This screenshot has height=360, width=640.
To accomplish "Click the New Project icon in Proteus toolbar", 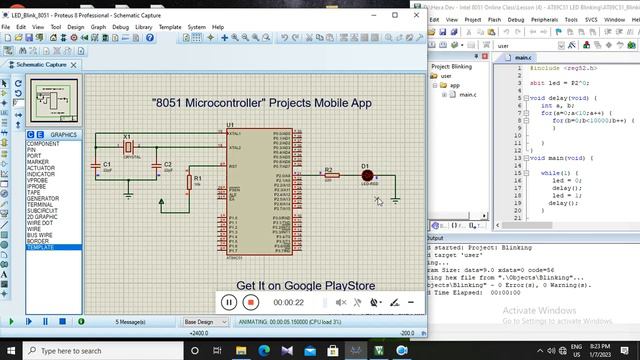I will coord(8,38).
